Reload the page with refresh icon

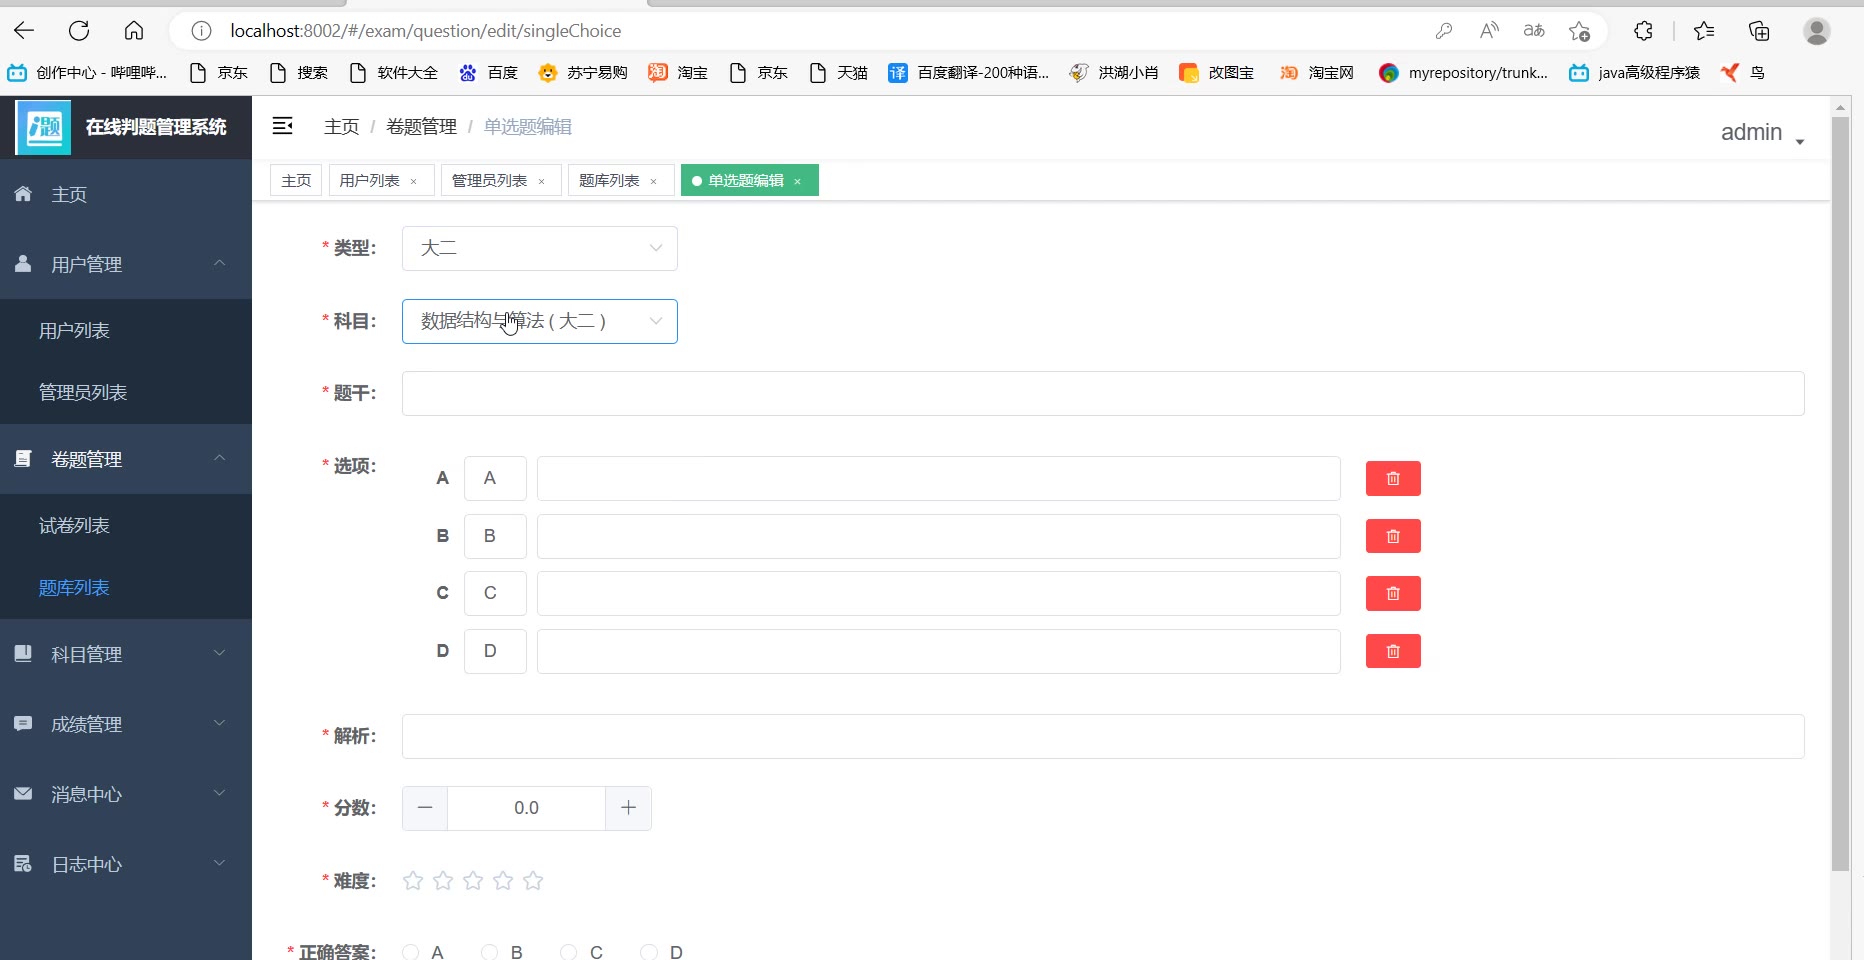click(79, 31)
